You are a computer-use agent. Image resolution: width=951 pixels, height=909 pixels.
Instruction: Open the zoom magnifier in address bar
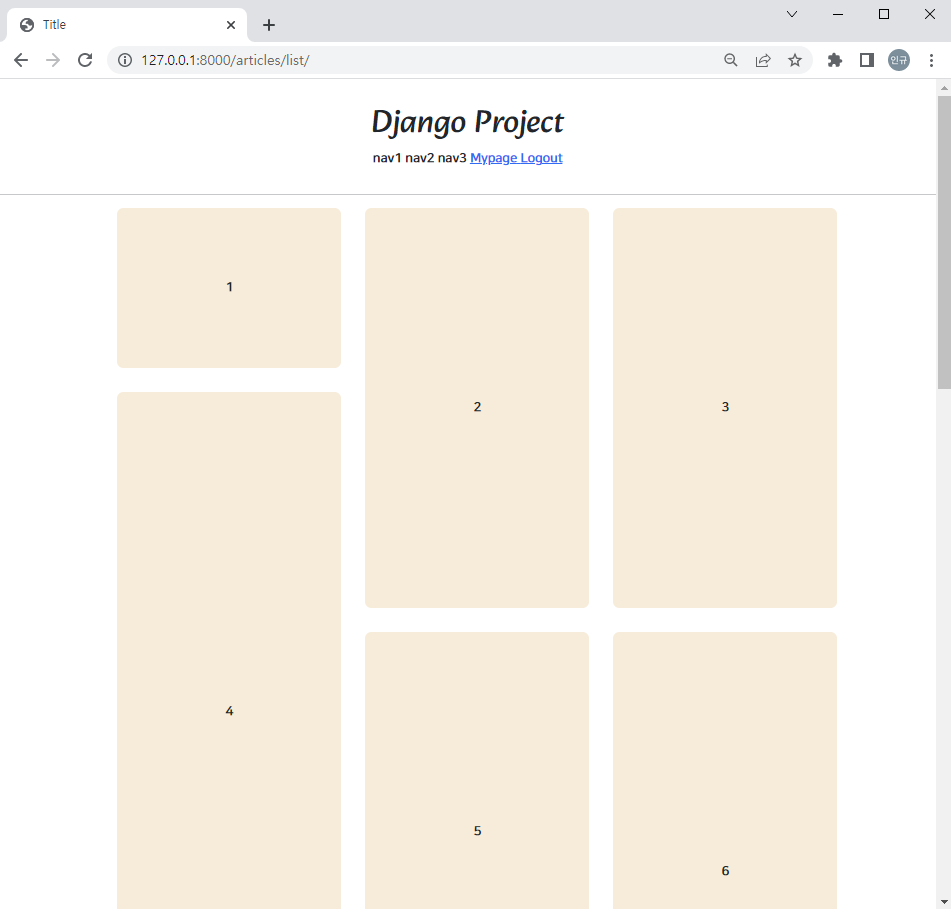[731, 60]
